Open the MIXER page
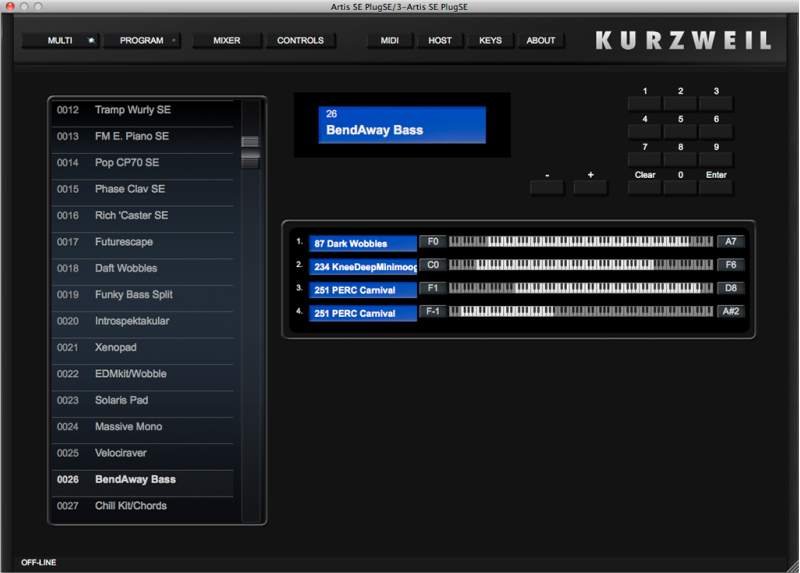This screenshot has width=800, height=573. point(227,41)
